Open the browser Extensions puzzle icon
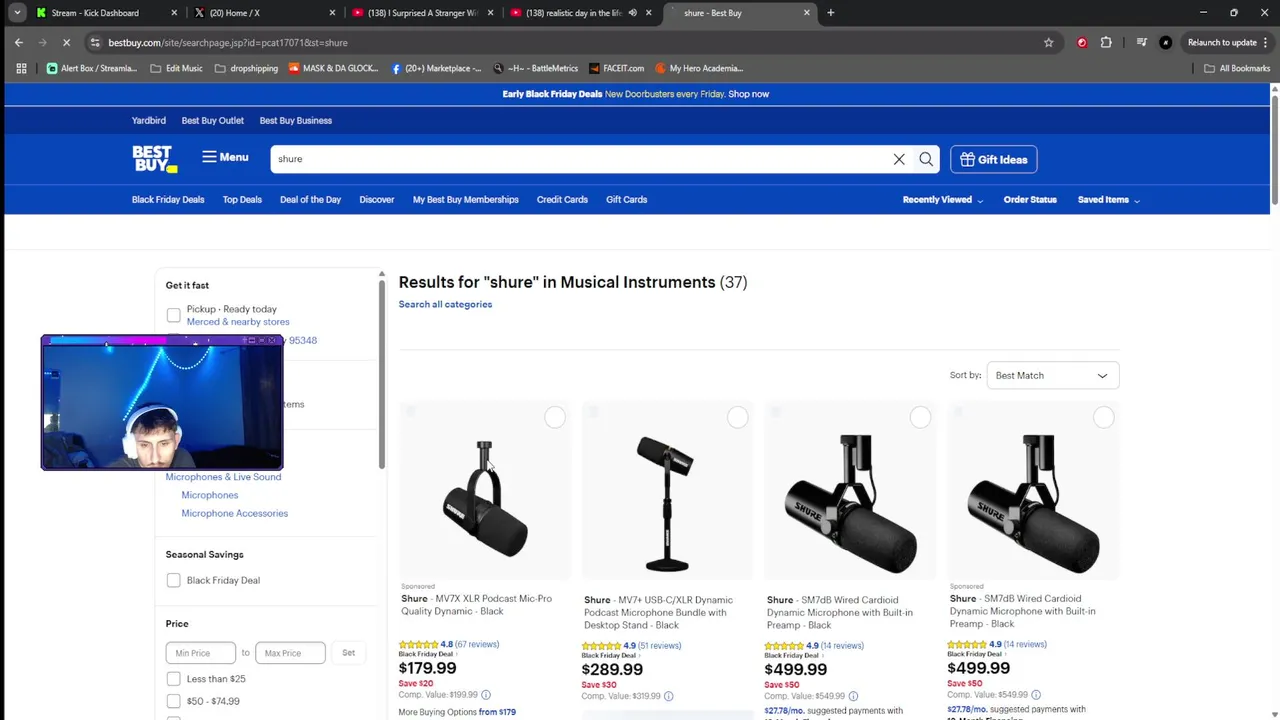The height and width of the screenshot is (720, 1280). pos(1106,42)
